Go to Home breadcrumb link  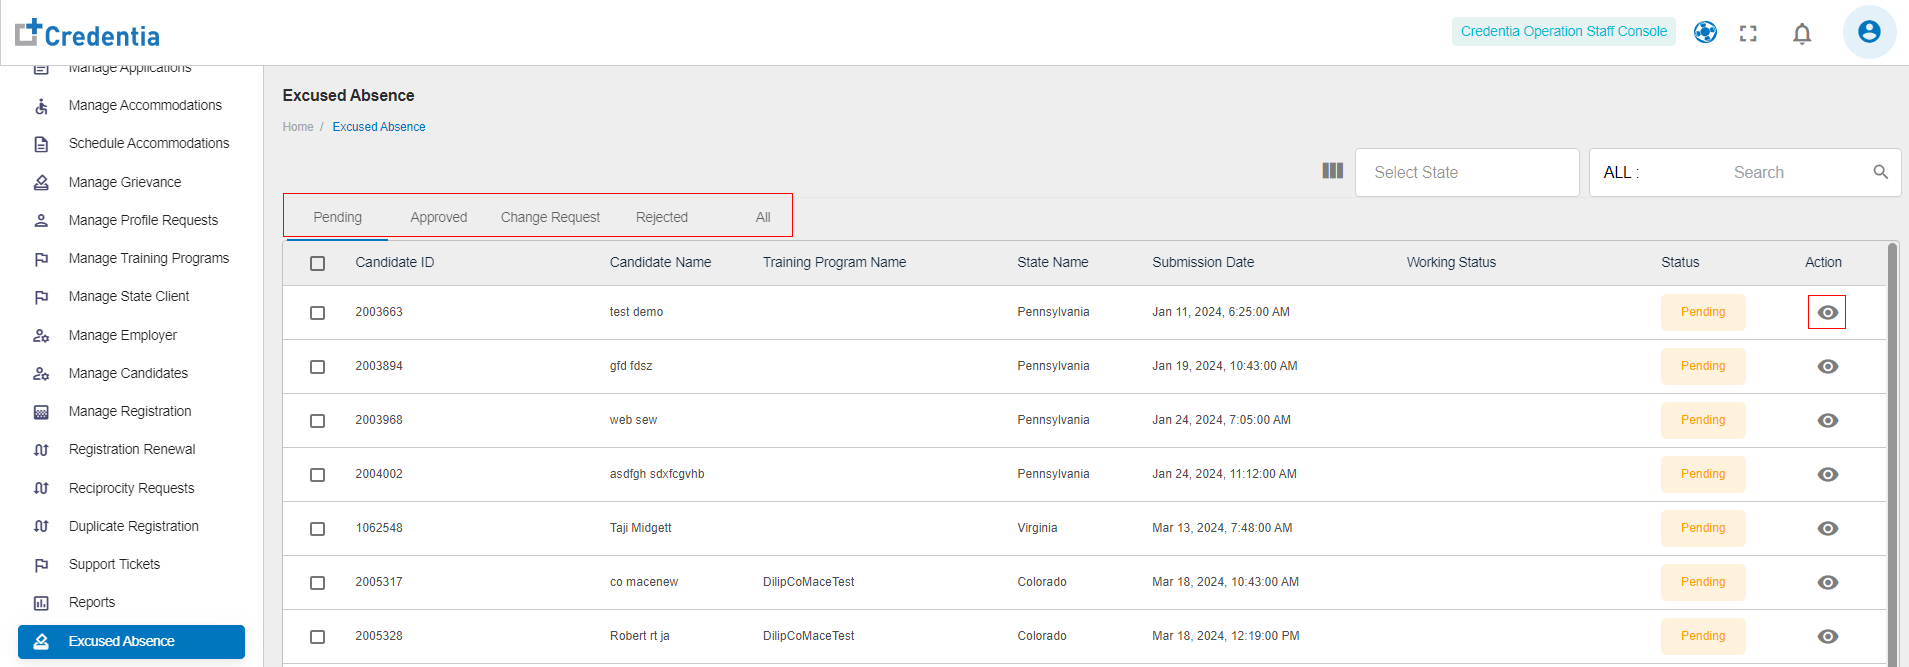click(297, 127)
